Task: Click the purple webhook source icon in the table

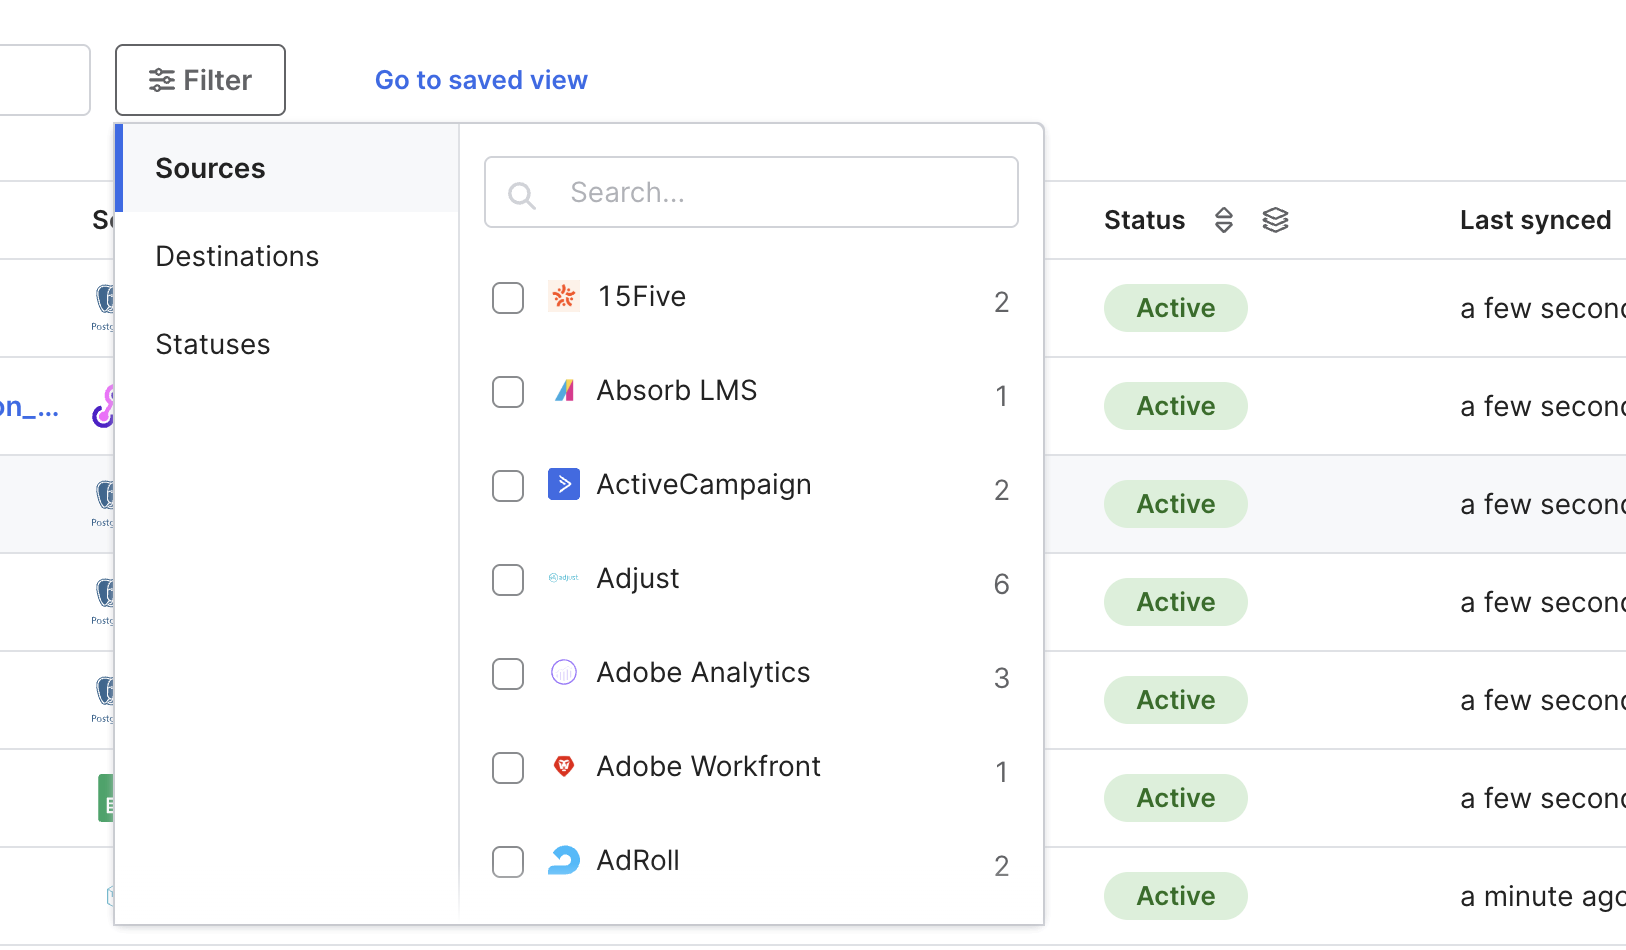Action: [103, 406]
